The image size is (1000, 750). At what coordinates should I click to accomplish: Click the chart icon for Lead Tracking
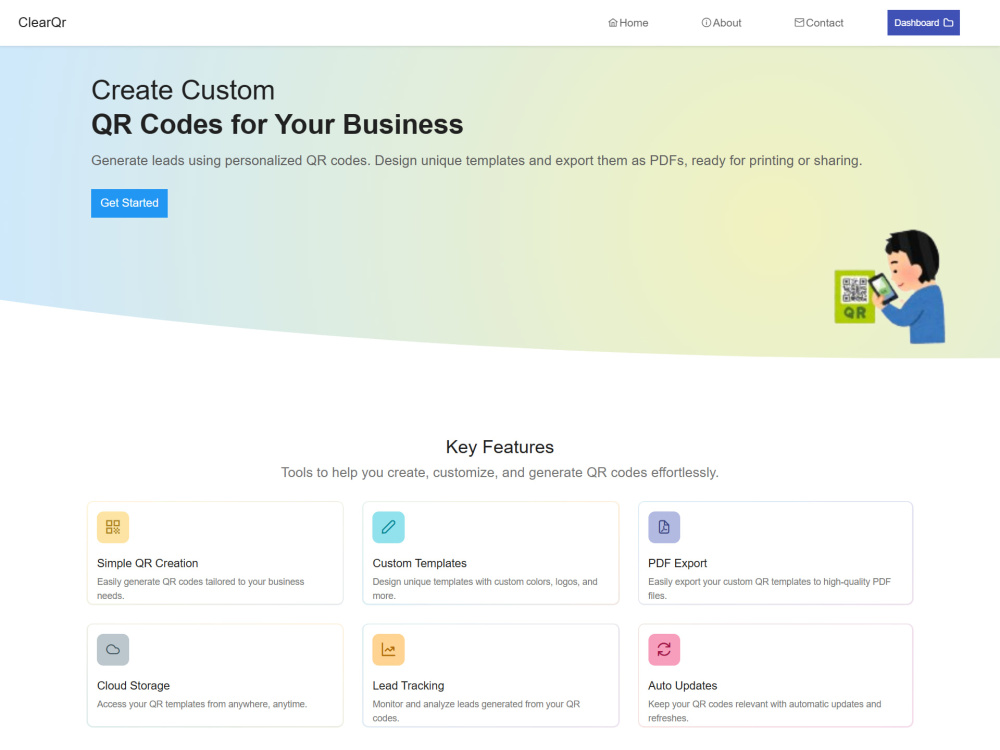point(388,650)
